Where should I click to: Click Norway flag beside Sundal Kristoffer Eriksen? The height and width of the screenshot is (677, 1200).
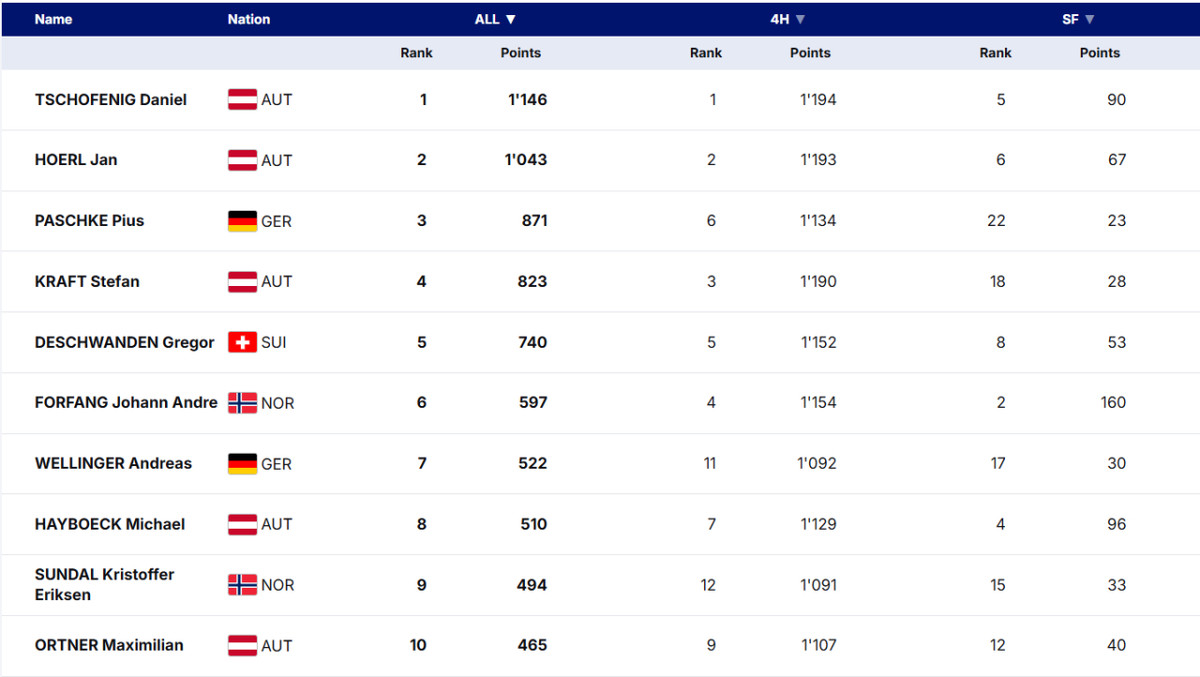tap(242, 585)
